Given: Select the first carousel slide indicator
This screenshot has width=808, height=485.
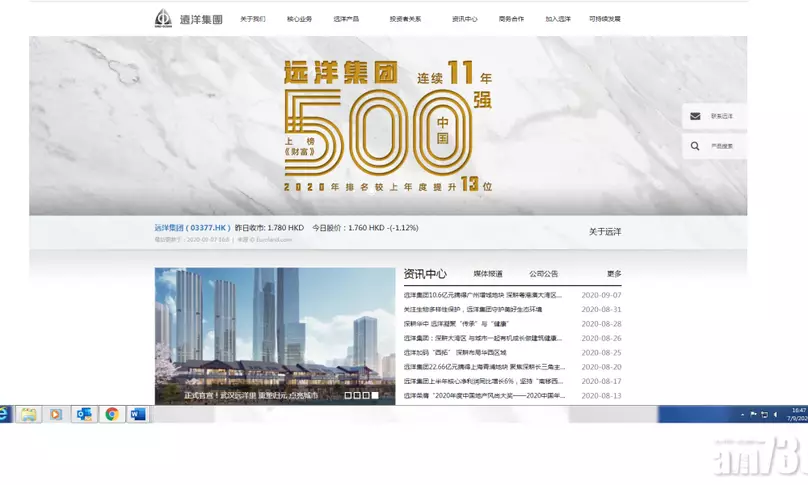Looking at the screenshot, I should click(348, 395).
